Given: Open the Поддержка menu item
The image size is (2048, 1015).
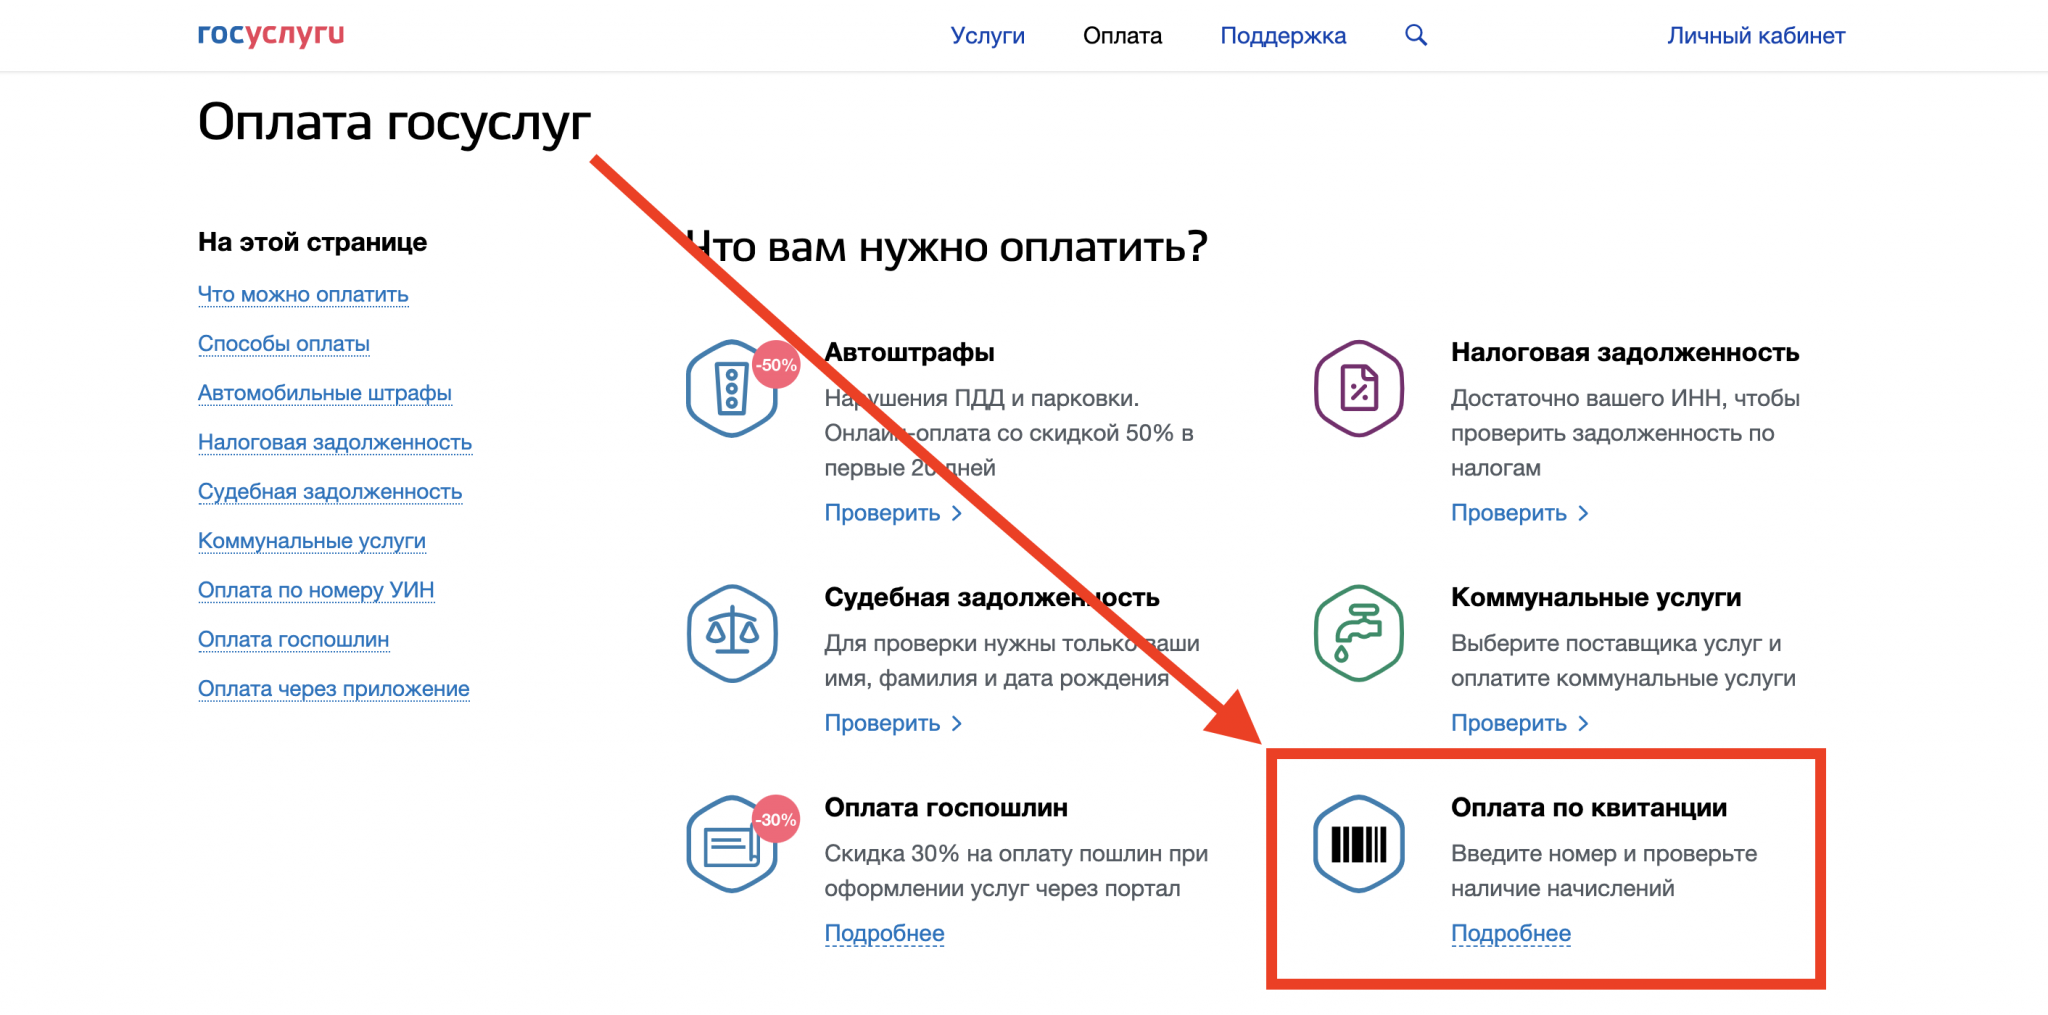Looking at the screenshot, I should (x=1283, y=36).
